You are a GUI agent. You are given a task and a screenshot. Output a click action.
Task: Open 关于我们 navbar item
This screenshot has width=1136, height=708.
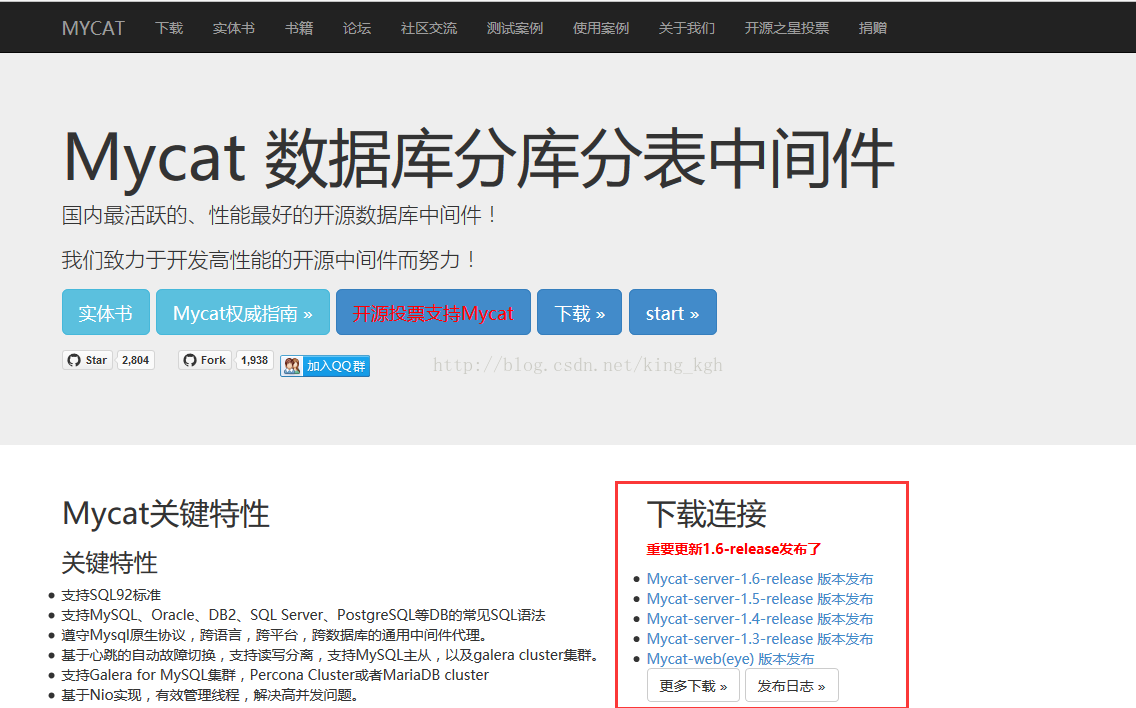pyautogui.click(x=687, y=28)
